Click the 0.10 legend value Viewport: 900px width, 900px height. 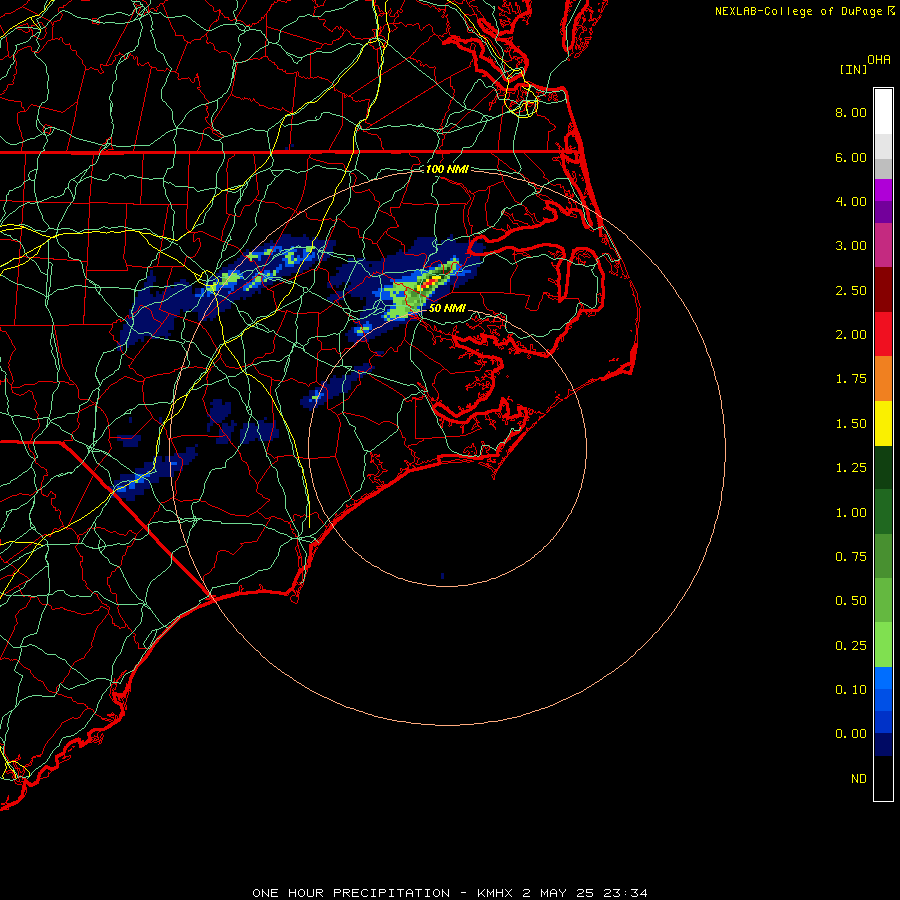[851, 690]
